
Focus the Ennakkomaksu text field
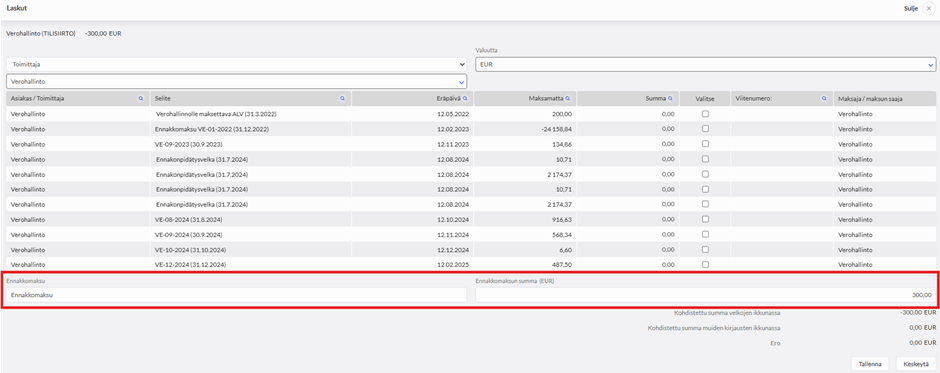click(236, 294)
